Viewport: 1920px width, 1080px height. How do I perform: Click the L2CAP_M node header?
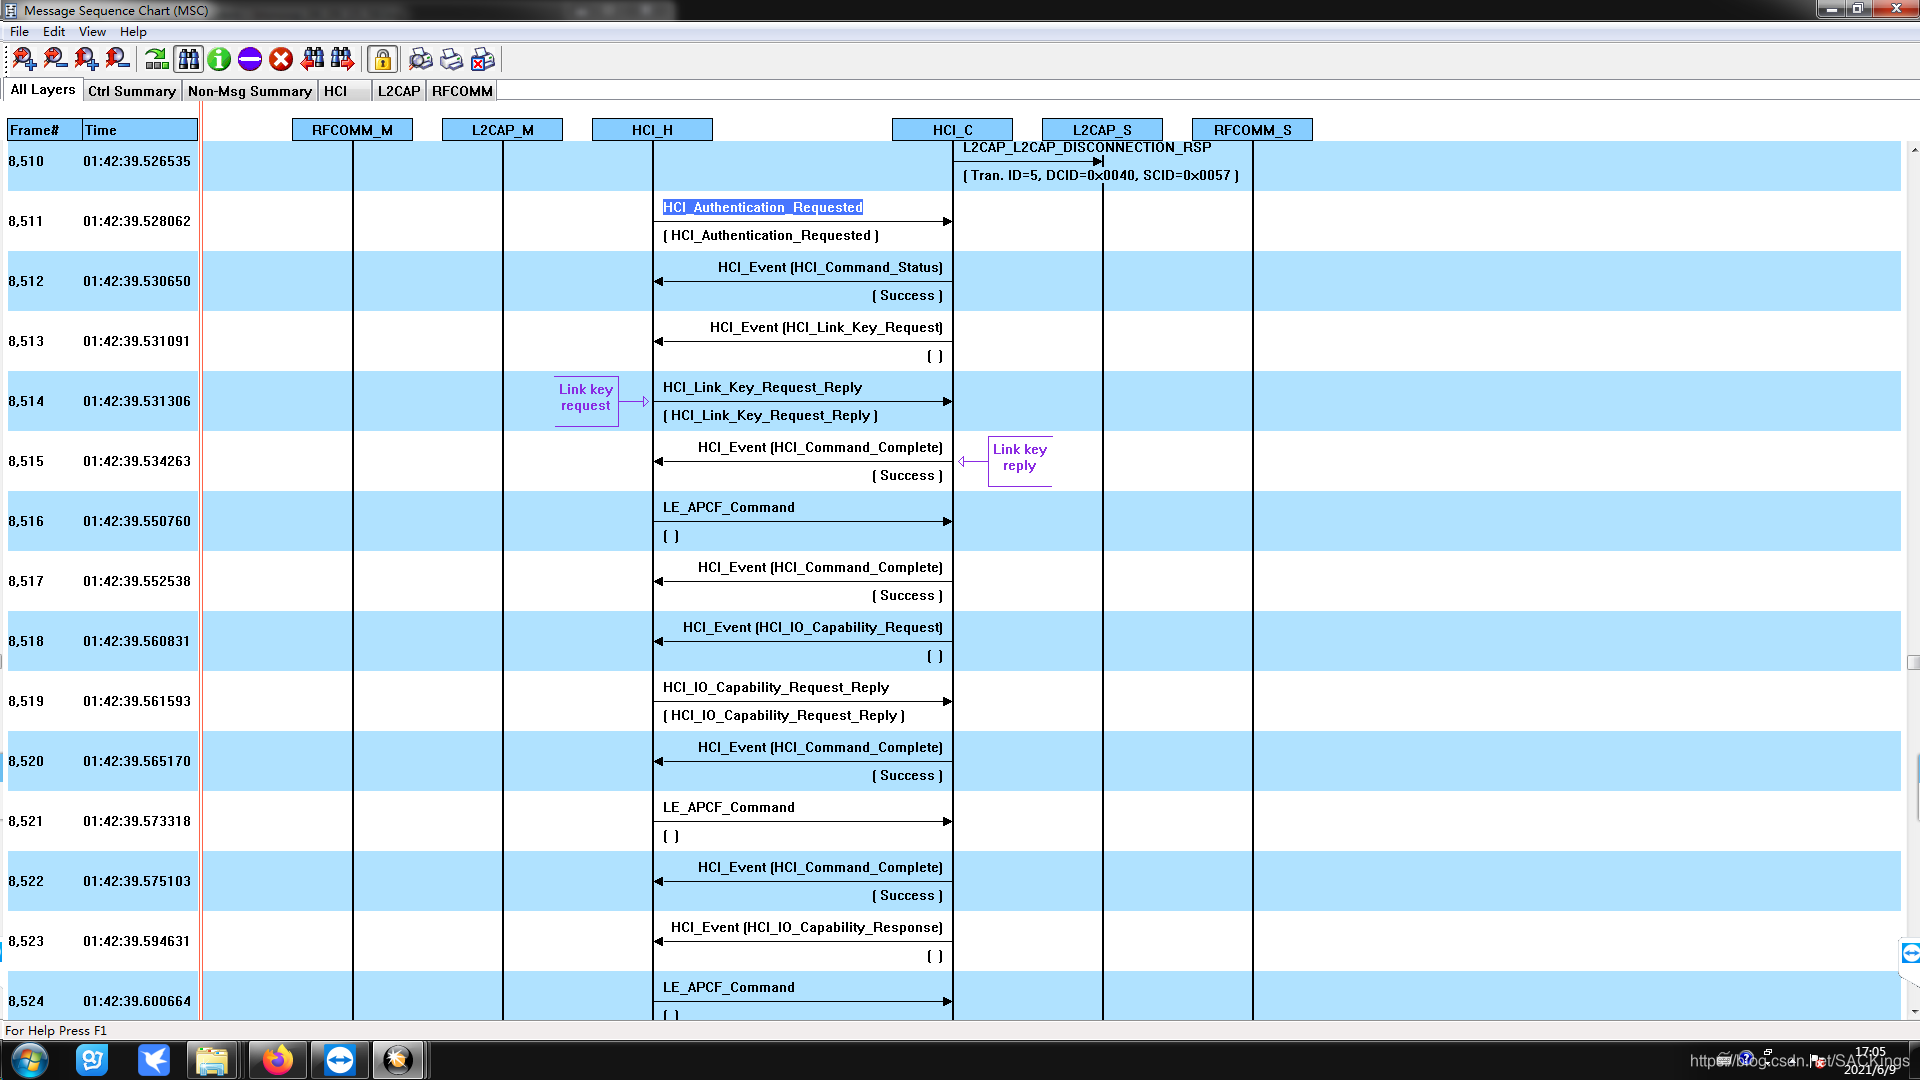click(x=502, y=130)
